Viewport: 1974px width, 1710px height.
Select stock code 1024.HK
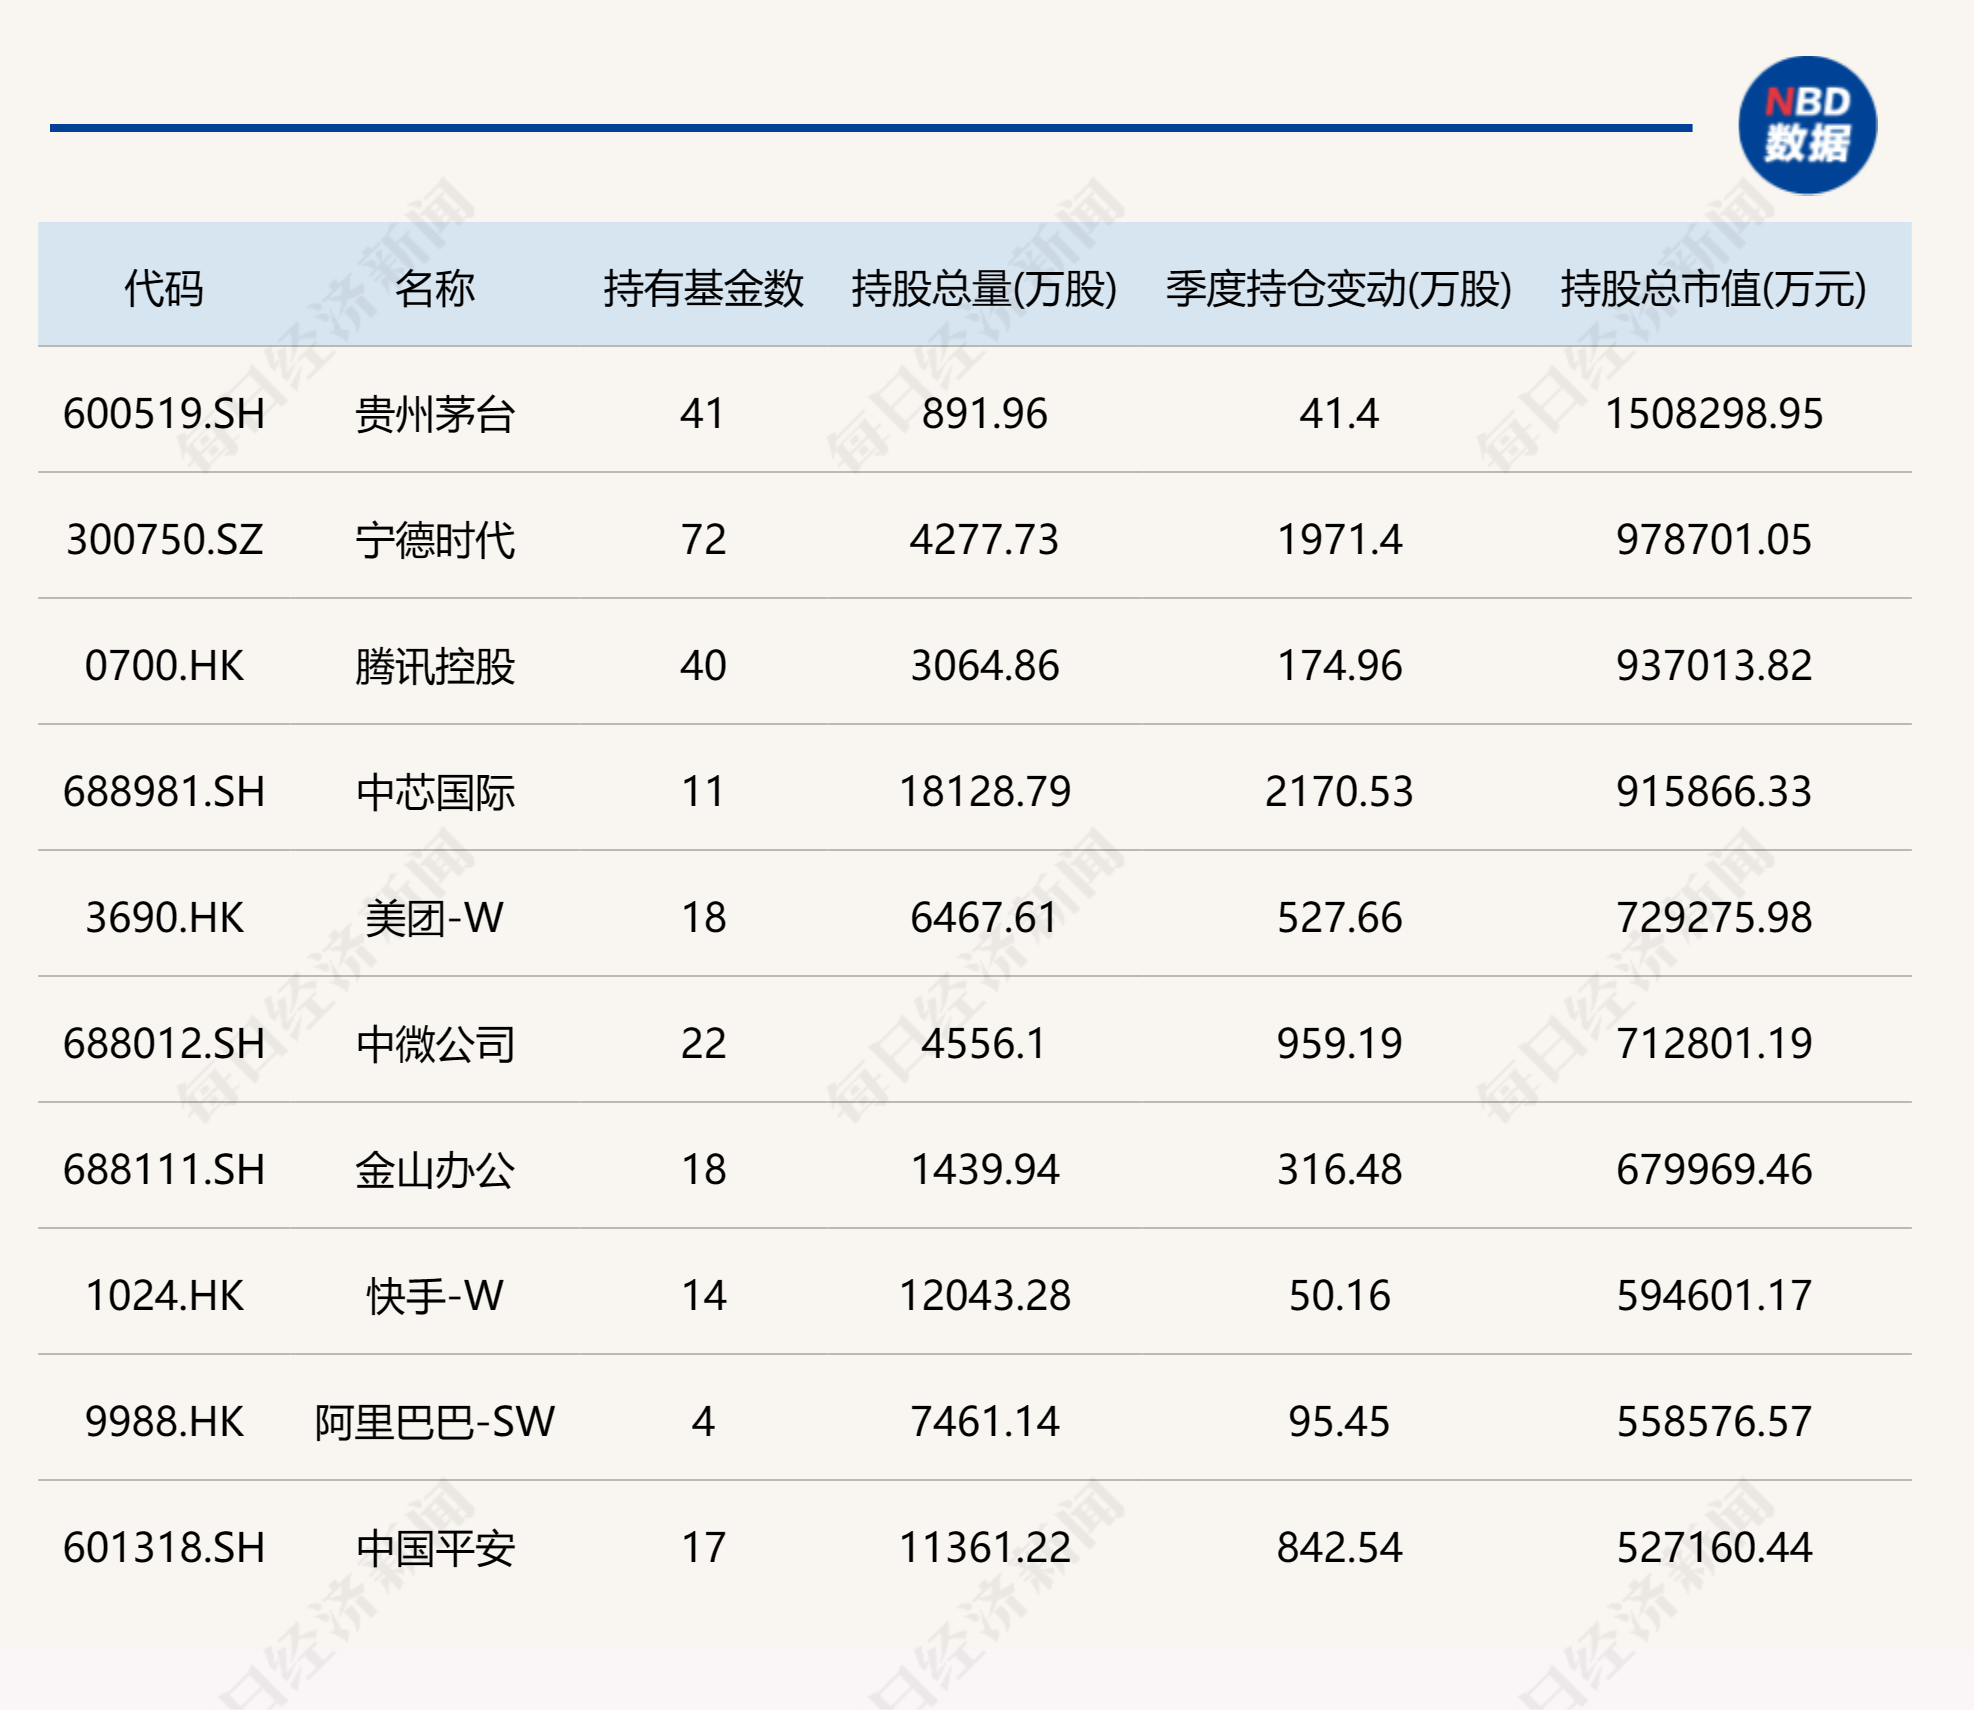(164, 1296)
